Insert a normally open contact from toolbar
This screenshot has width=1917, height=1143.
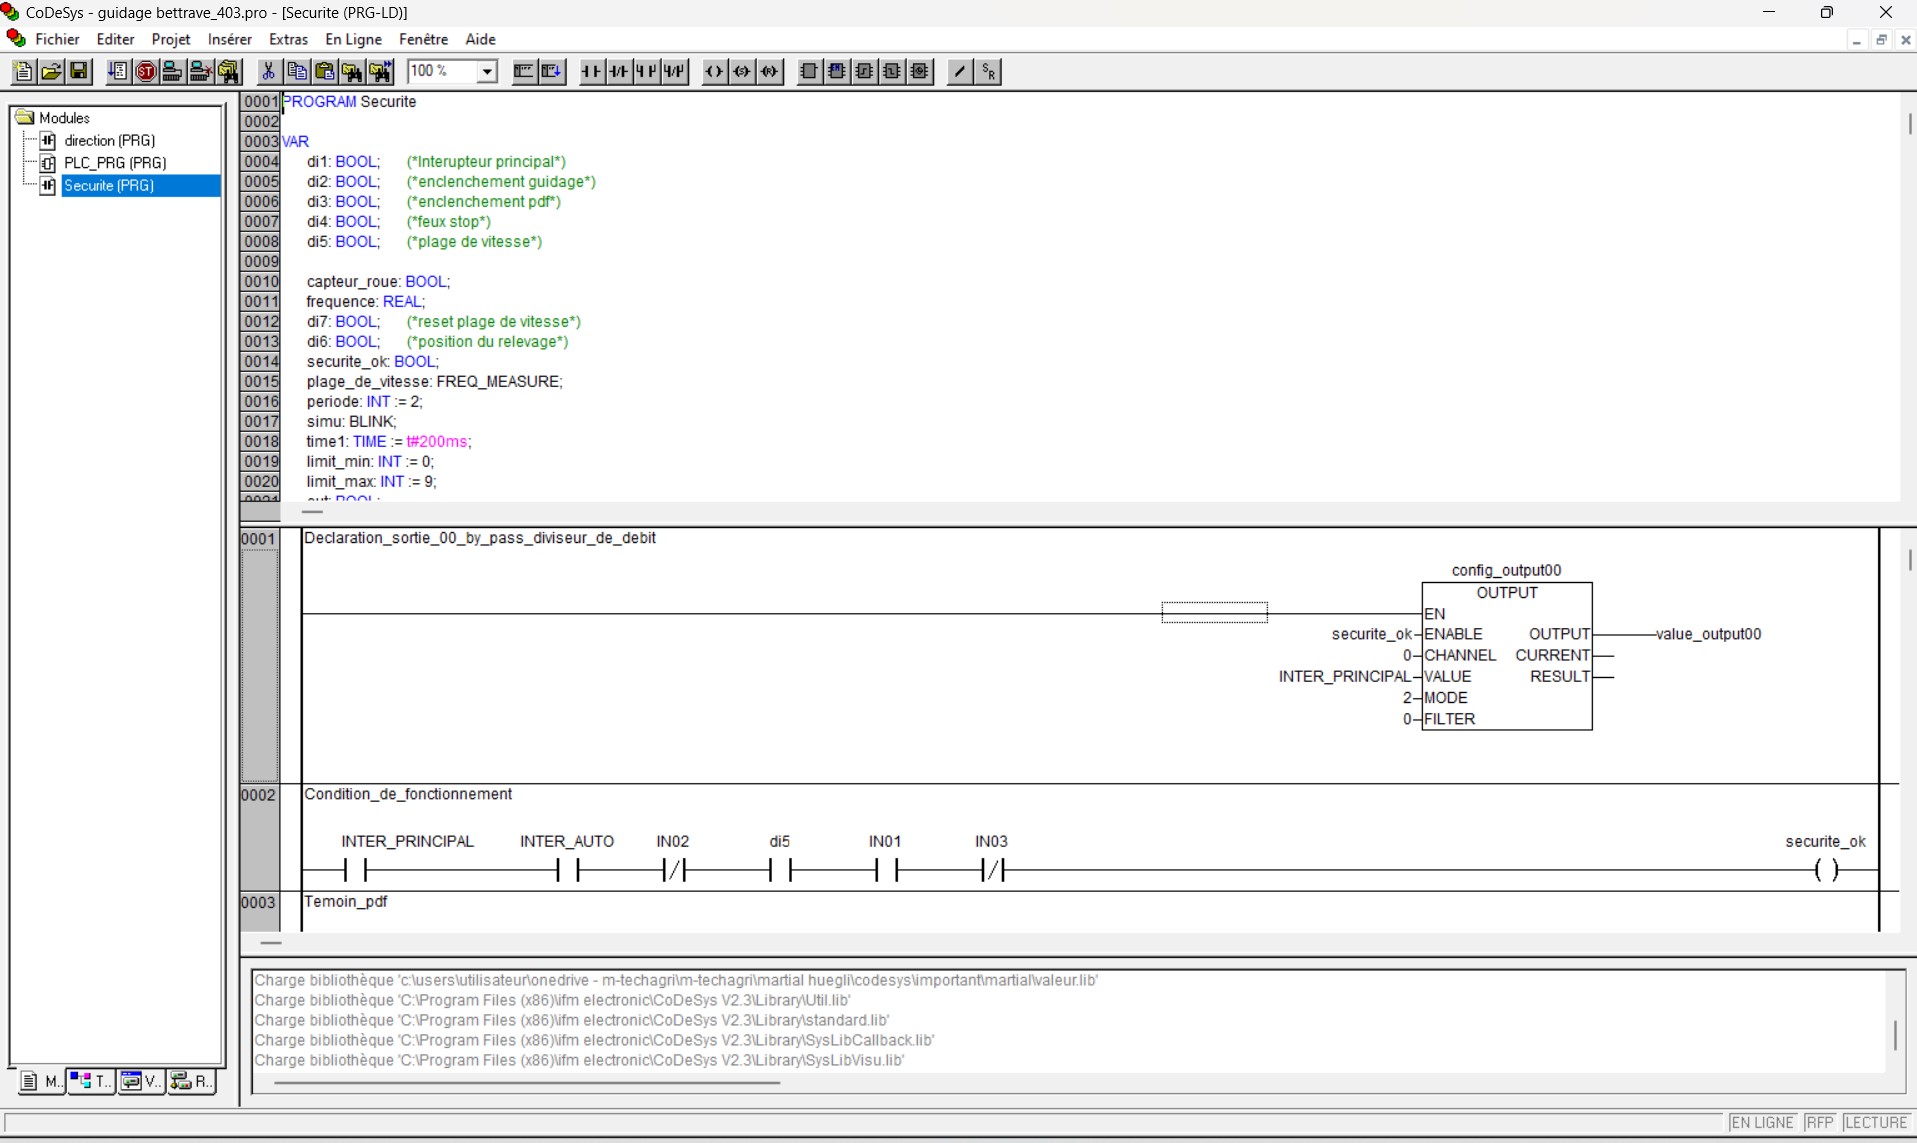coord(592,71)
